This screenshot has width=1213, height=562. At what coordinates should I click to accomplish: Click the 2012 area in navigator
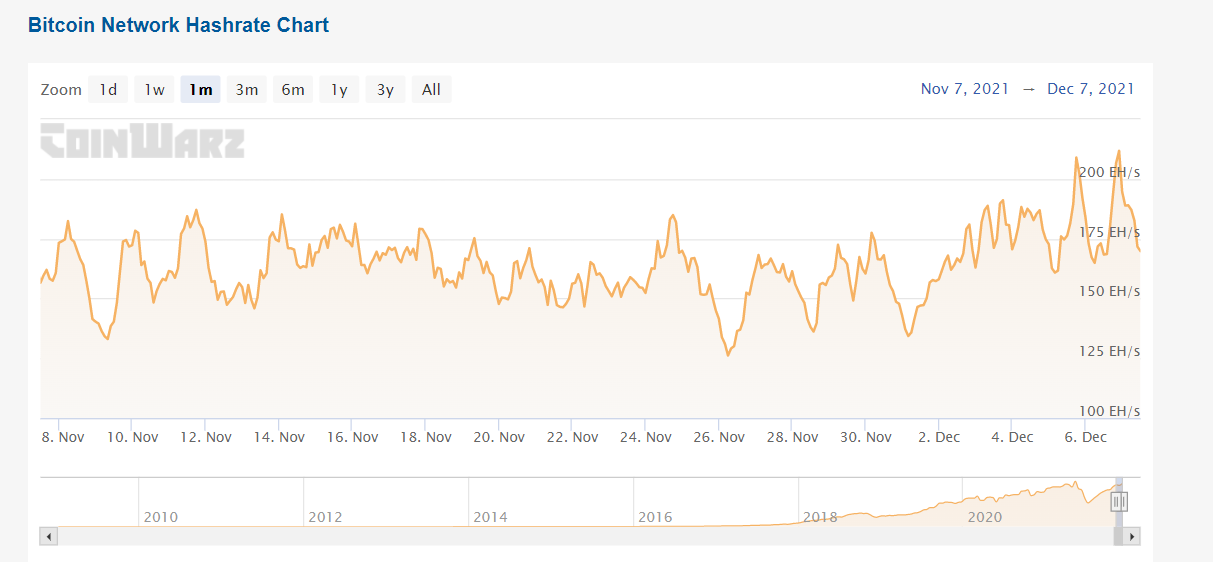pos(325,517)
